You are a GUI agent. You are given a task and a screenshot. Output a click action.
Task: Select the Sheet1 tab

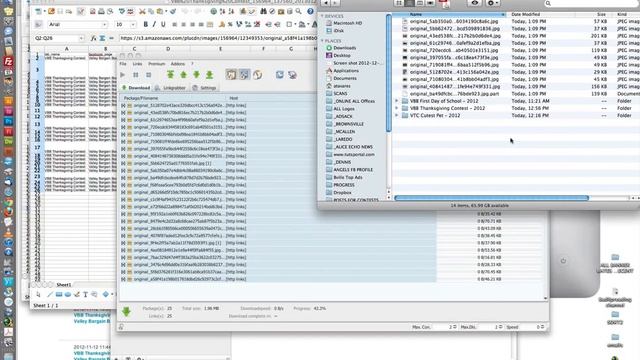coord(64,284)
